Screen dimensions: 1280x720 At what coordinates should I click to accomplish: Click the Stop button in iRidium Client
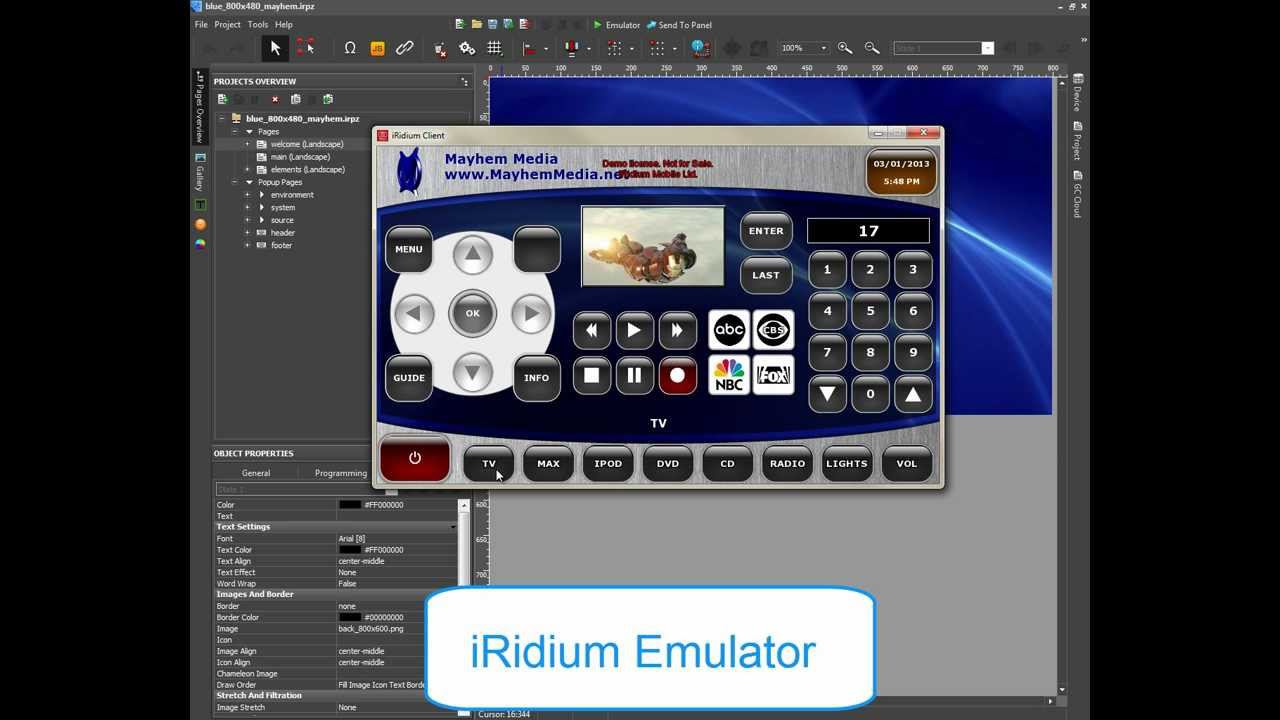(x=592, y=376)
